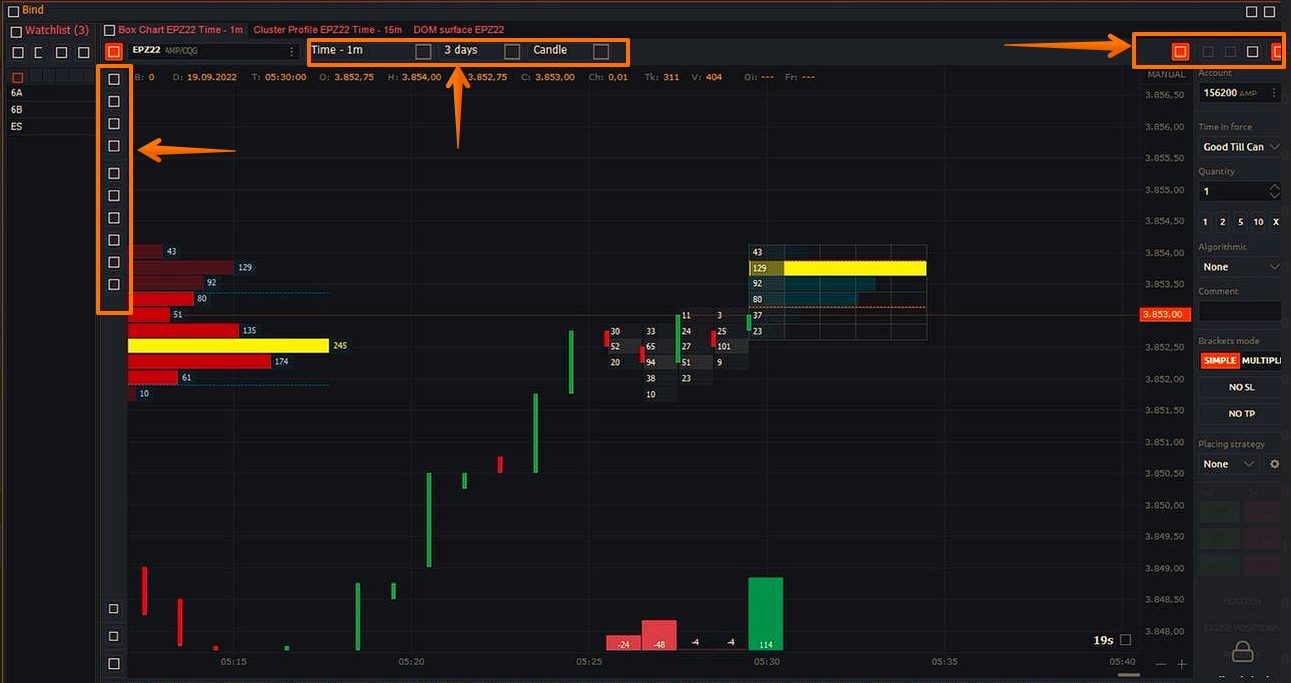The width and height of the screenshot is (1291, 683).
Task: Open the Placing strategy gear settings
Action: (1274, 464)
